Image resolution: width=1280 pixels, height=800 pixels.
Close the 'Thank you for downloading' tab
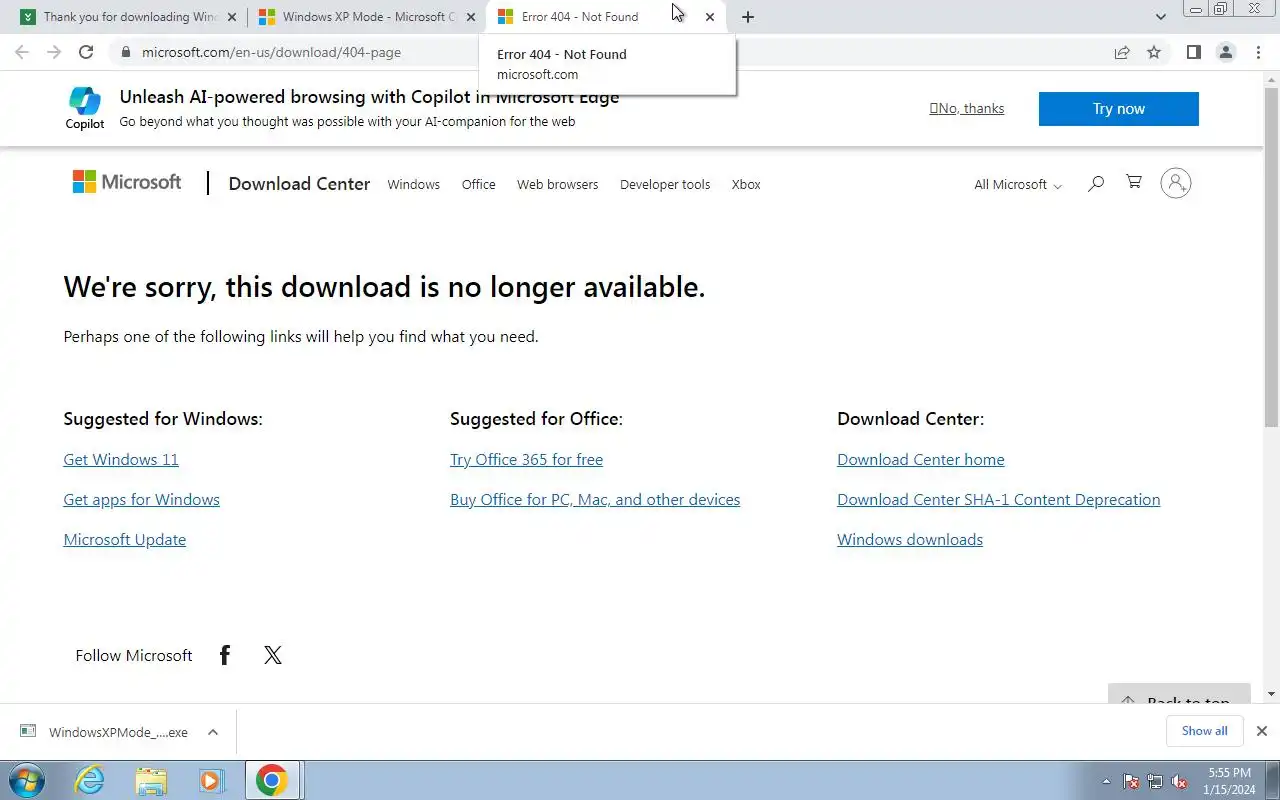click(x=232, y=17)
